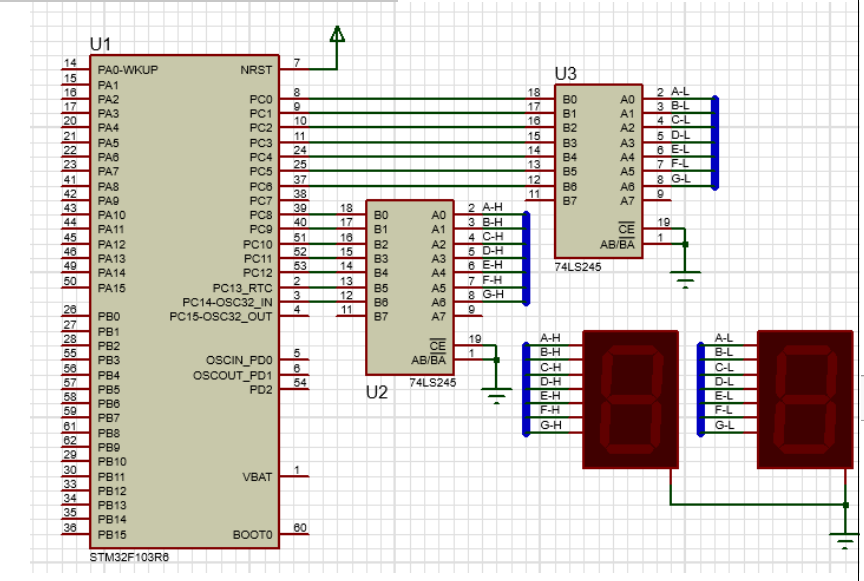Click the VBAT pin label
This screenshot has width=864, height=581.
[257, 477]
